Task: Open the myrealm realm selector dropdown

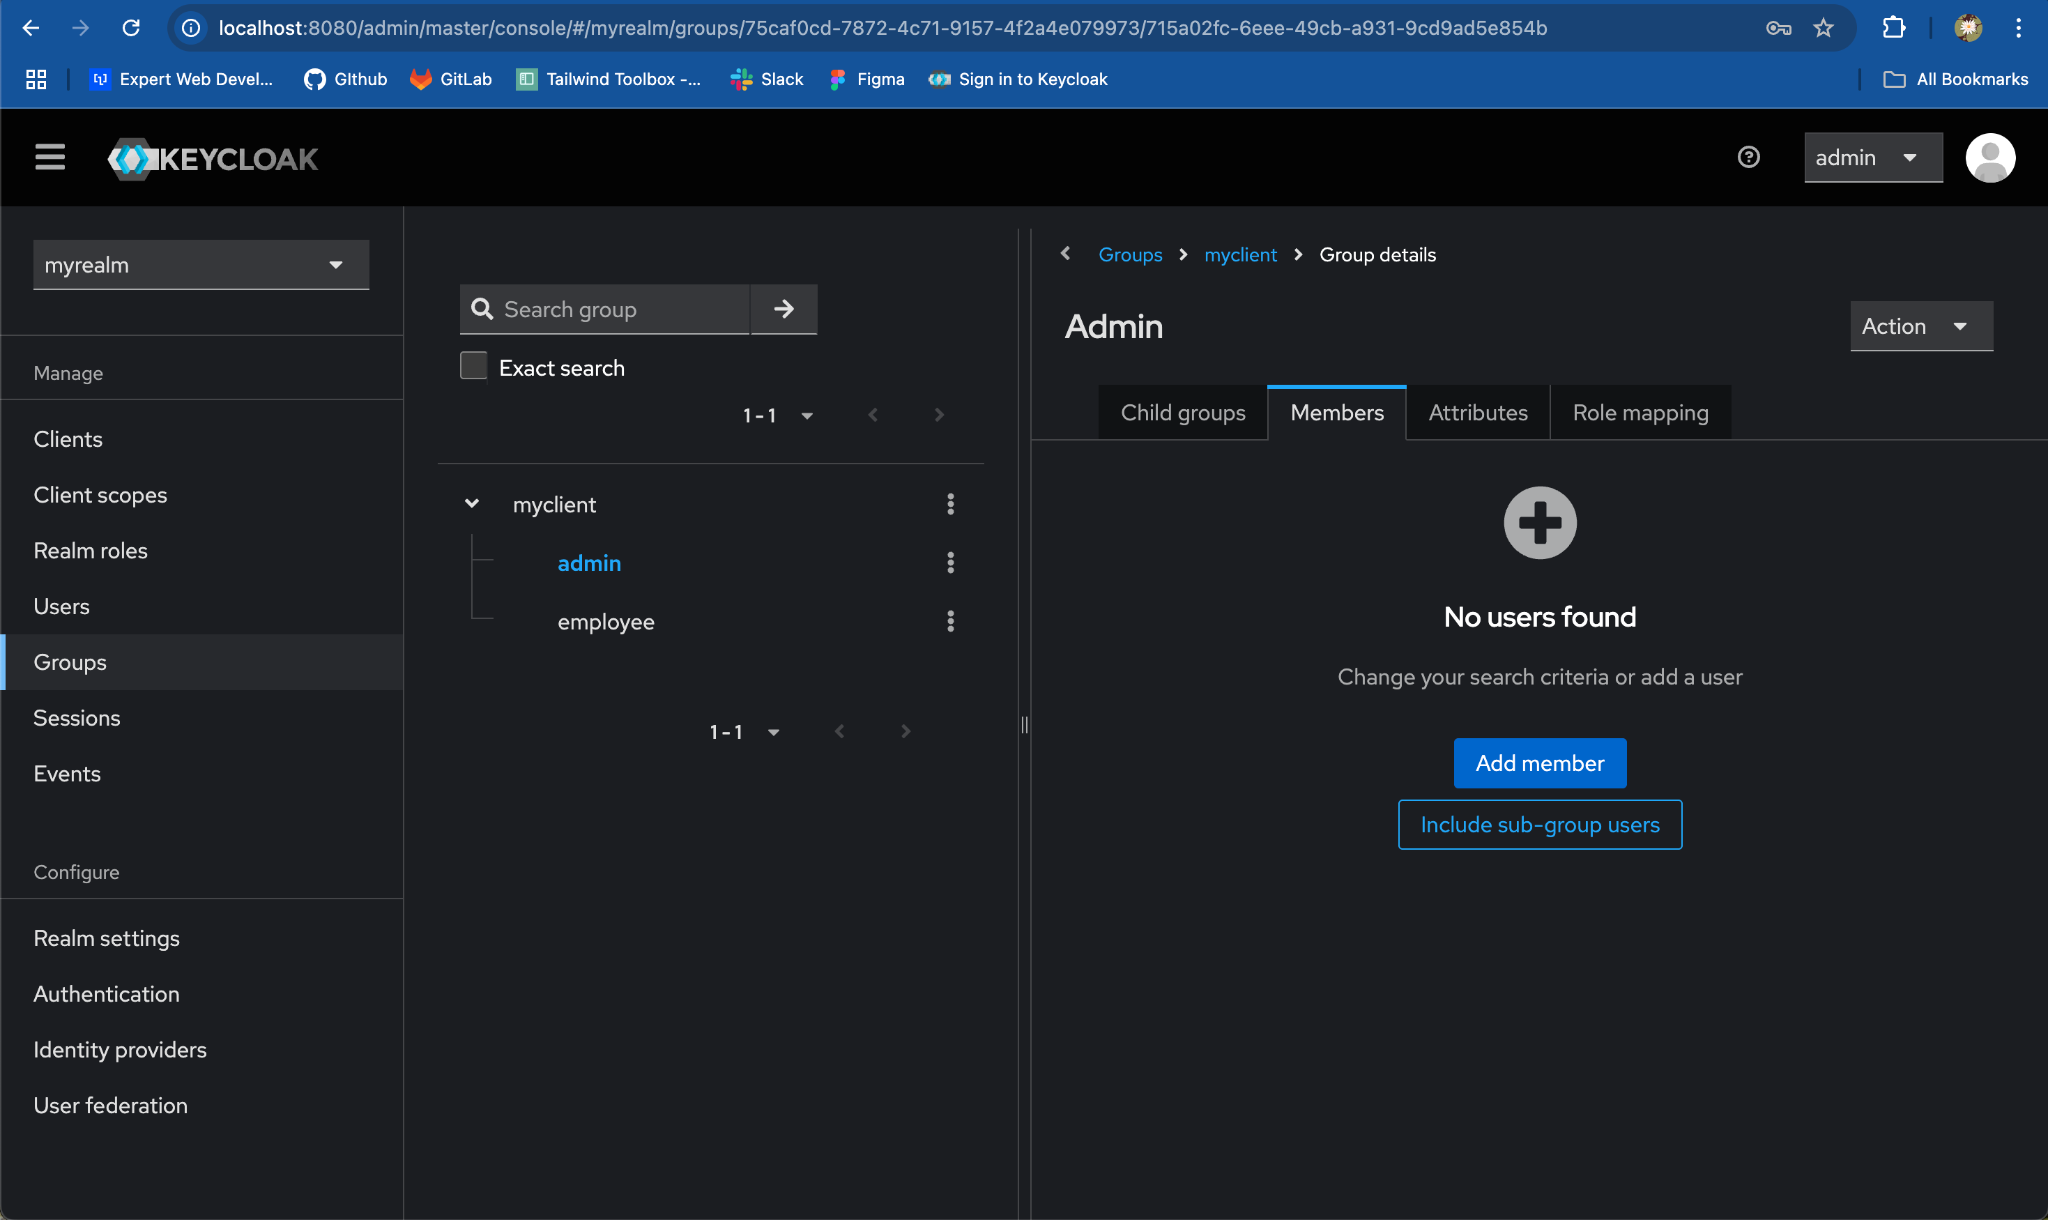Action: (x=201, y=265)
